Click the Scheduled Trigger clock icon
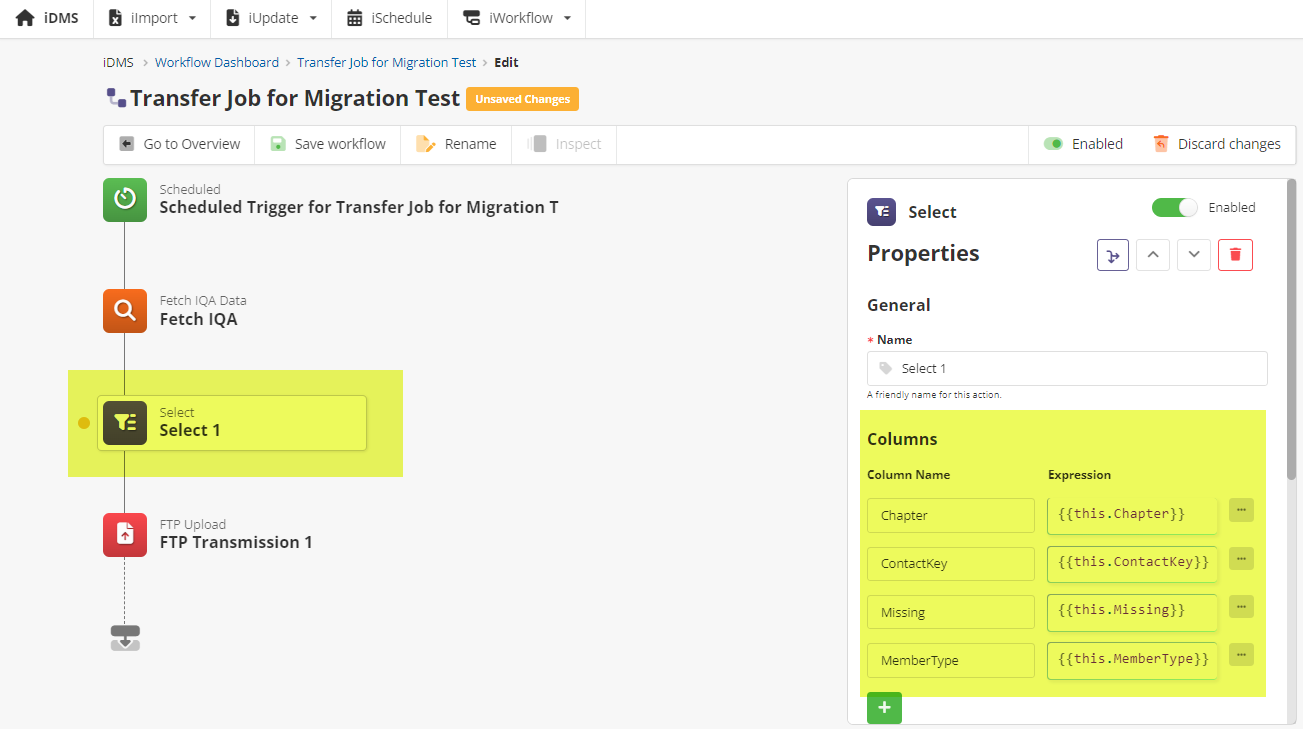This screenshot has height=729, width=1303. [125, 199]
